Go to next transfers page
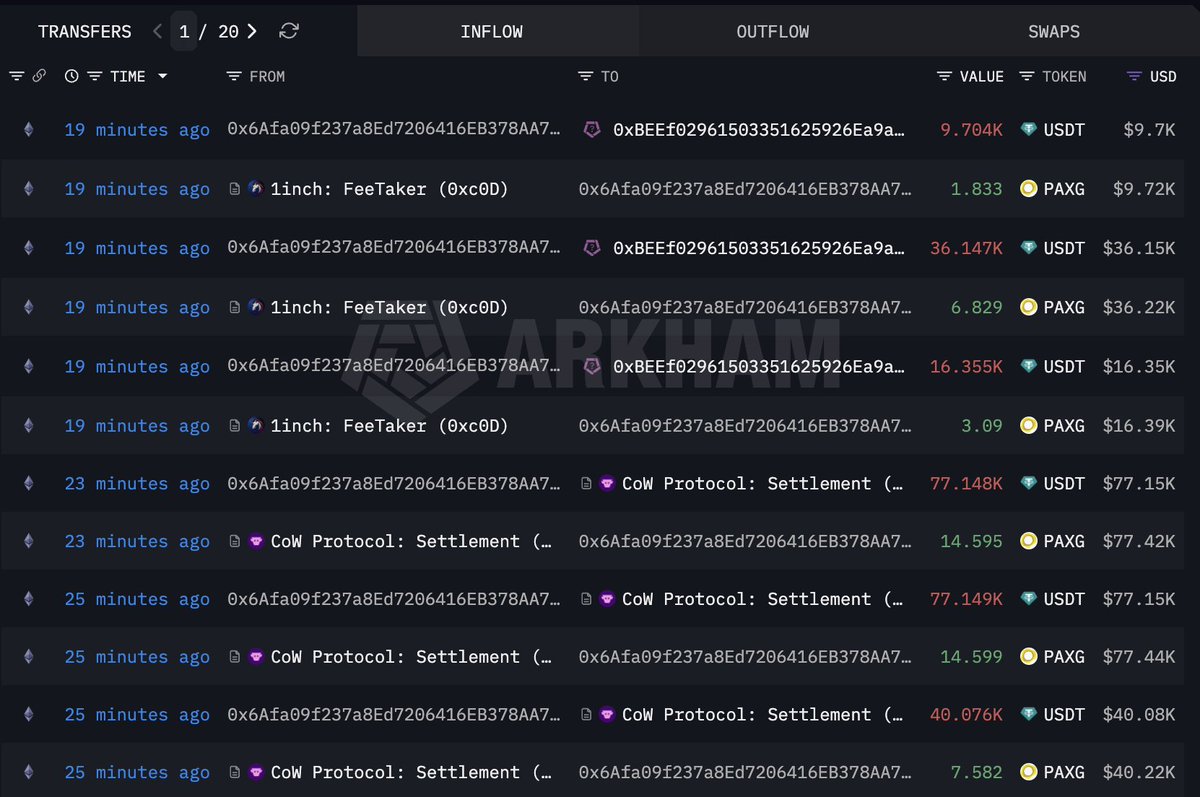The height and width of the screenshot is (797, 1200). (x=252, y=31)
